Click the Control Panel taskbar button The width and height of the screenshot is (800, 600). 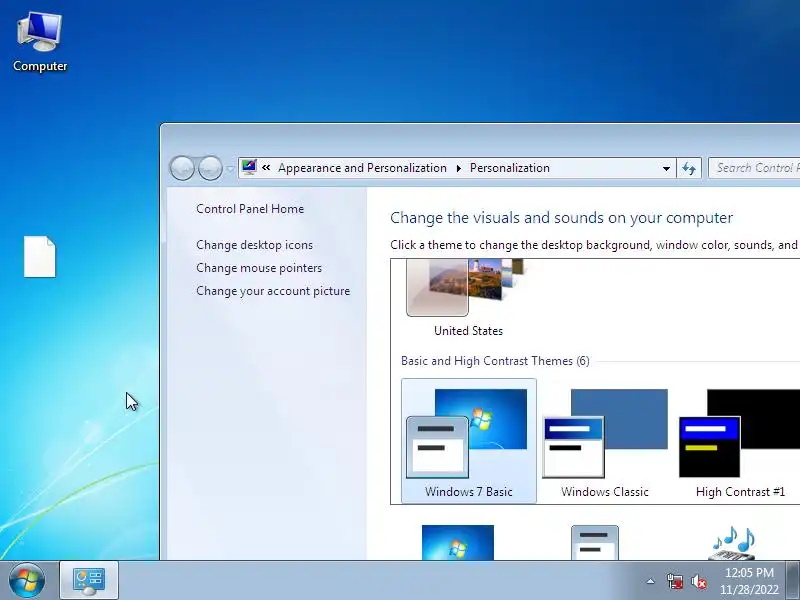point(89,581)
